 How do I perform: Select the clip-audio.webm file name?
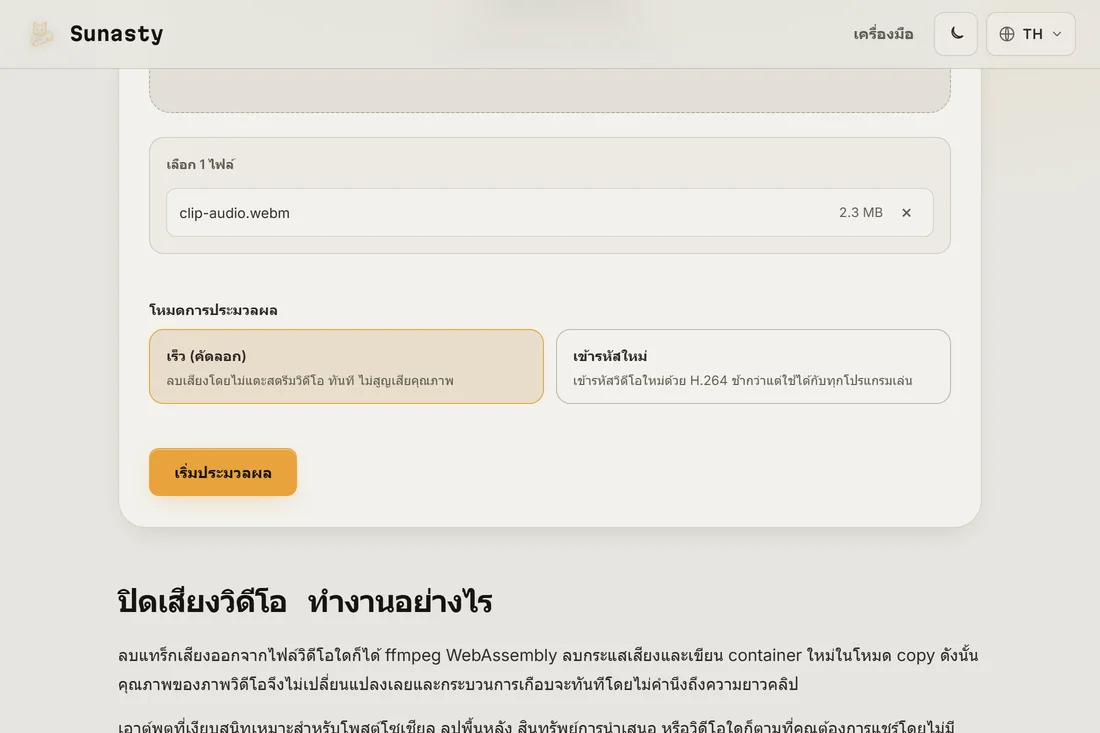[x=234, y=213]
